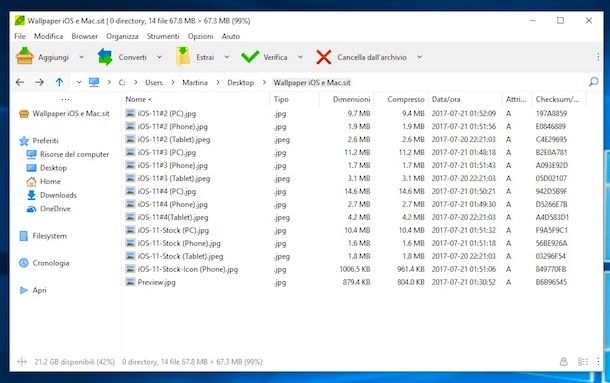Open the Opzioni menu
Screen dimensions: 610x383
click(x=200, y=37)
